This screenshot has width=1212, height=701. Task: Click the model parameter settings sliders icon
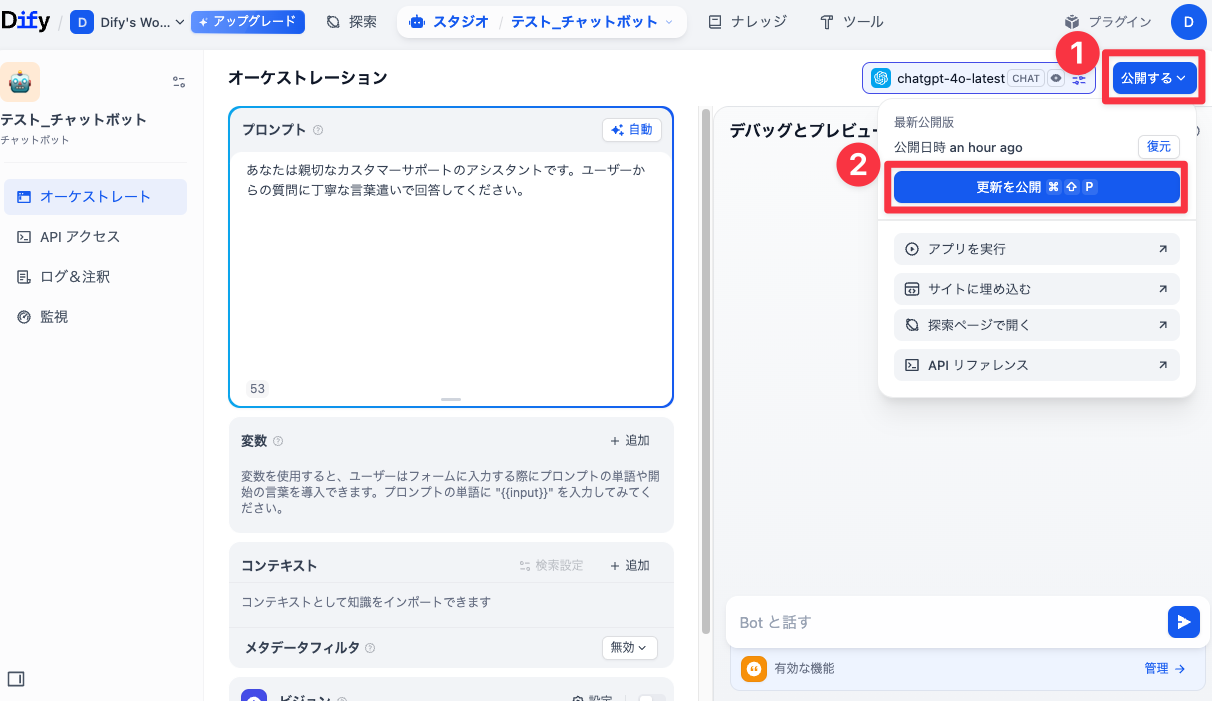[1079, 78]
